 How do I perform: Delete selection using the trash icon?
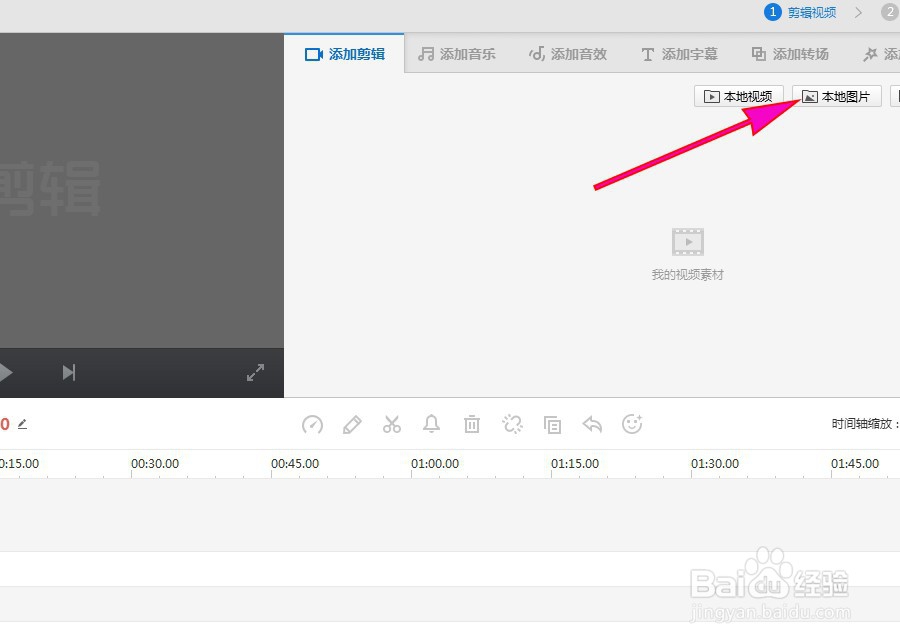click(472, 424)
